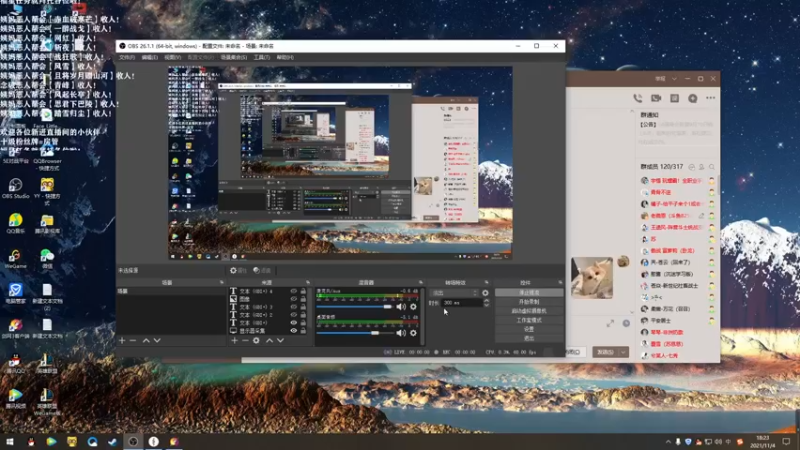Image resolution: width=800 pixels, height=450 pixels.
Task: Increase transition duration with up arrow
Action: click(486, 301)
